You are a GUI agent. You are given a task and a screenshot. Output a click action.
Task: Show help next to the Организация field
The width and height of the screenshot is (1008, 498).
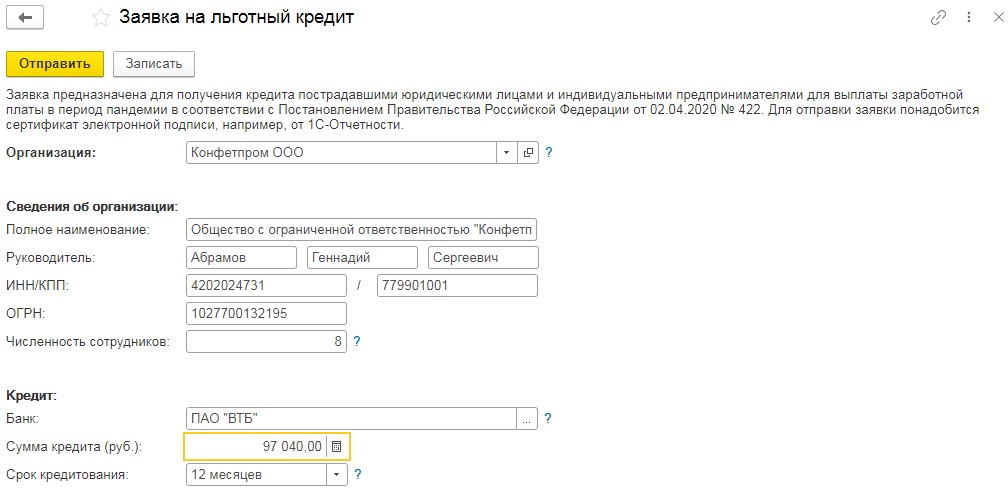tap(549, 153)
